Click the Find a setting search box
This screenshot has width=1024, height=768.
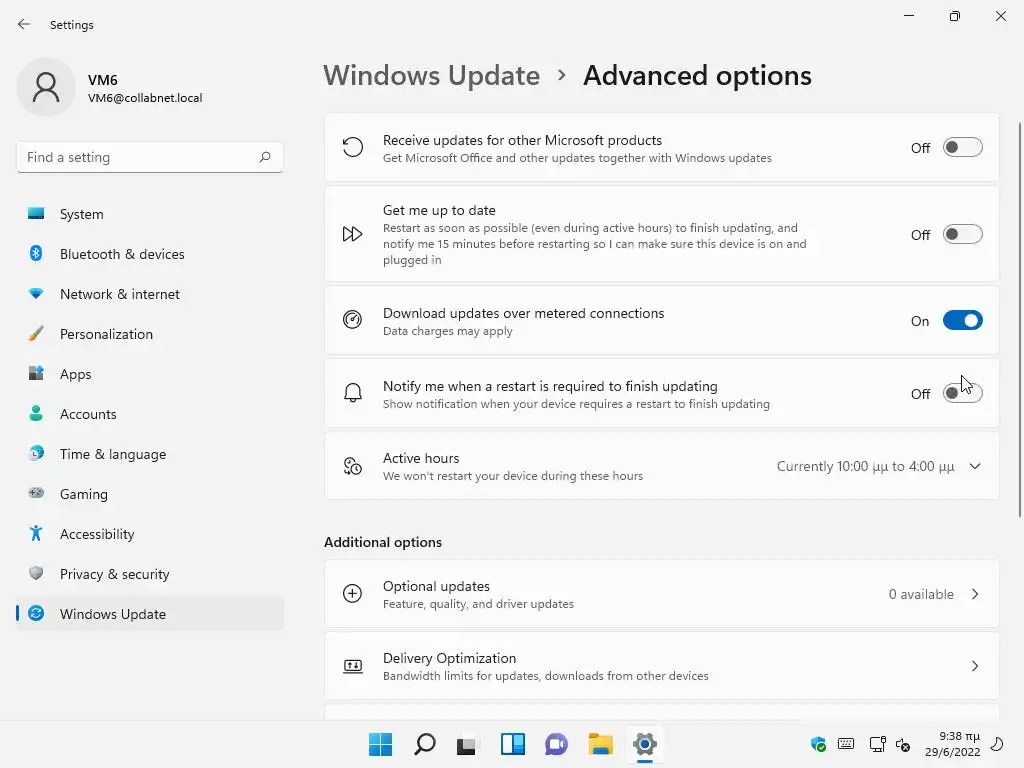pos(150,157)
